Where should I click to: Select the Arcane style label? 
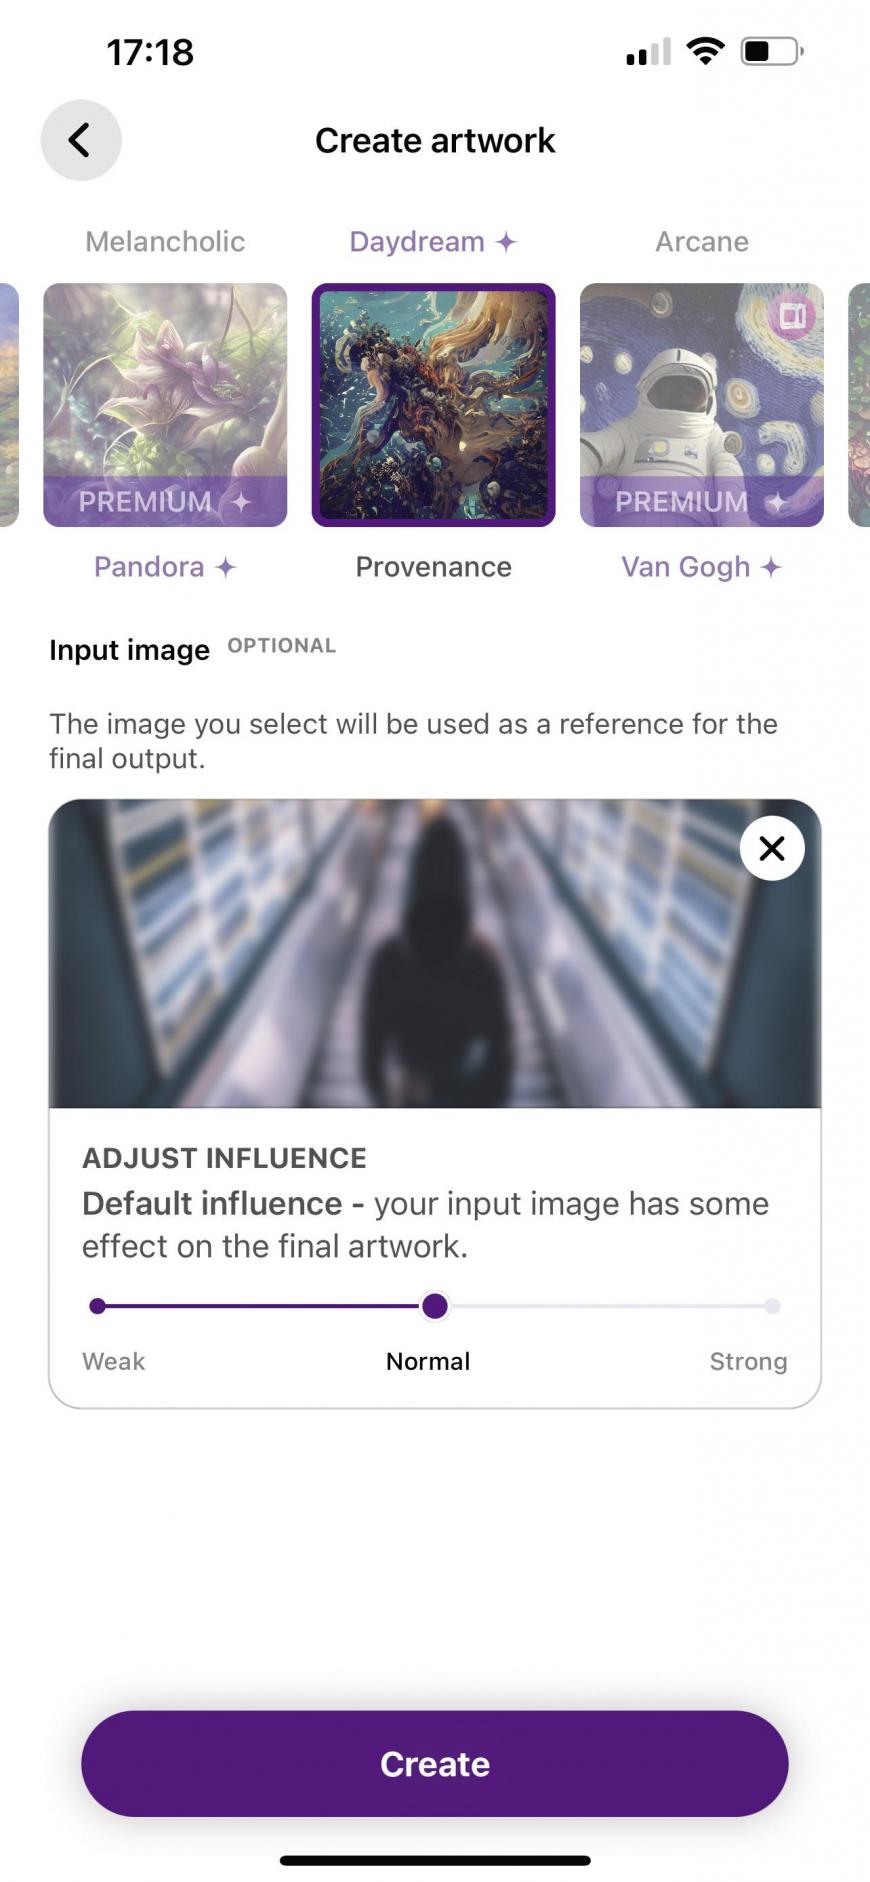pyautogui.click(x=702, y=242)
